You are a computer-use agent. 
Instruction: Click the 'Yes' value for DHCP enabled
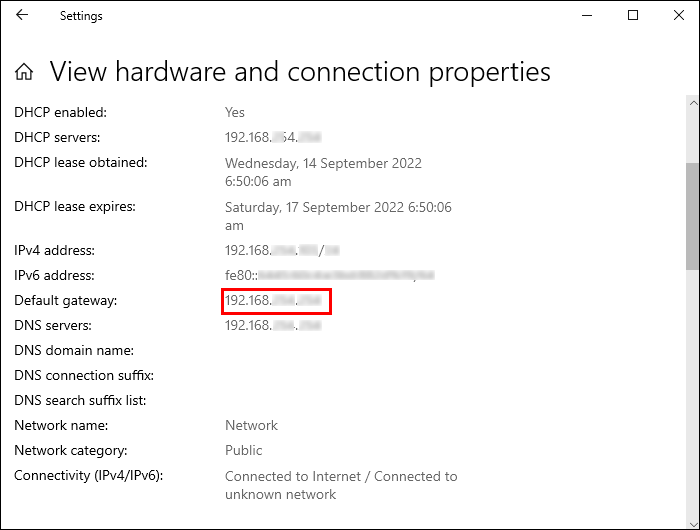235,112
